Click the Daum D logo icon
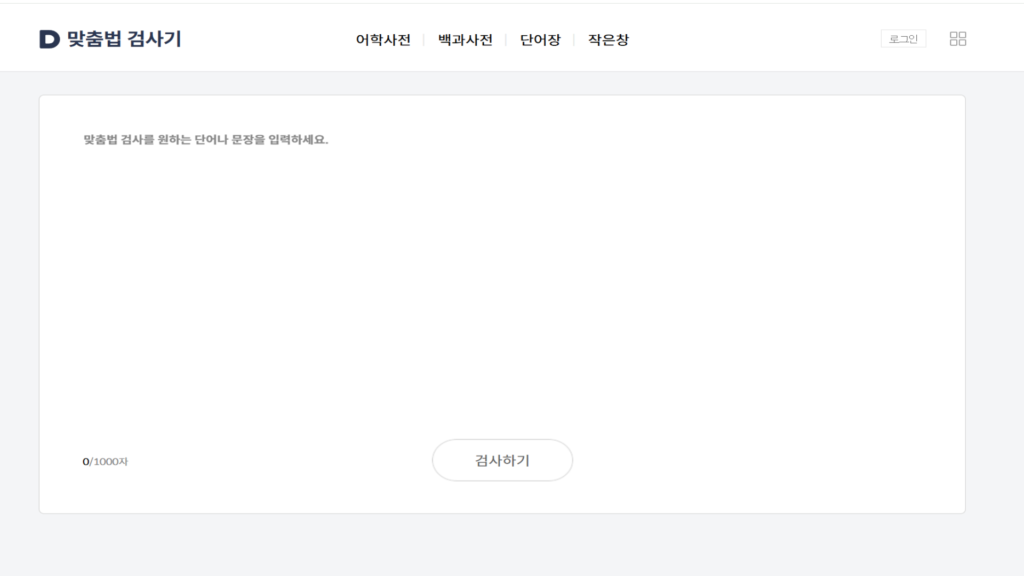 point(49,40)
